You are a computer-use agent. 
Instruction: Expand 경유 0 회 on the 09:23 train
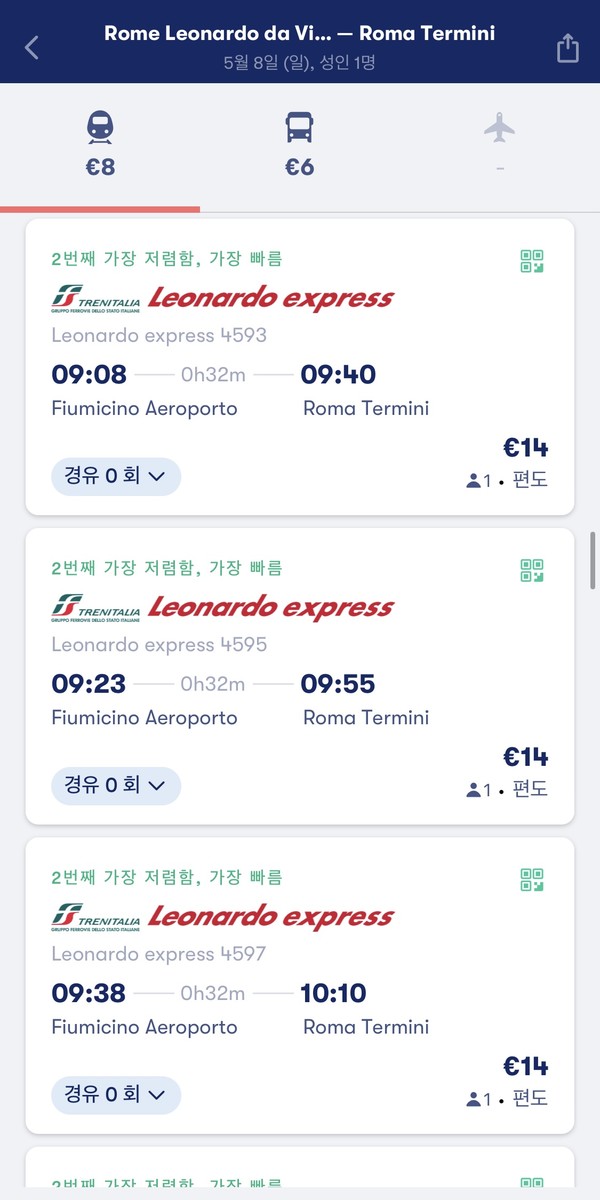[115, 786]
